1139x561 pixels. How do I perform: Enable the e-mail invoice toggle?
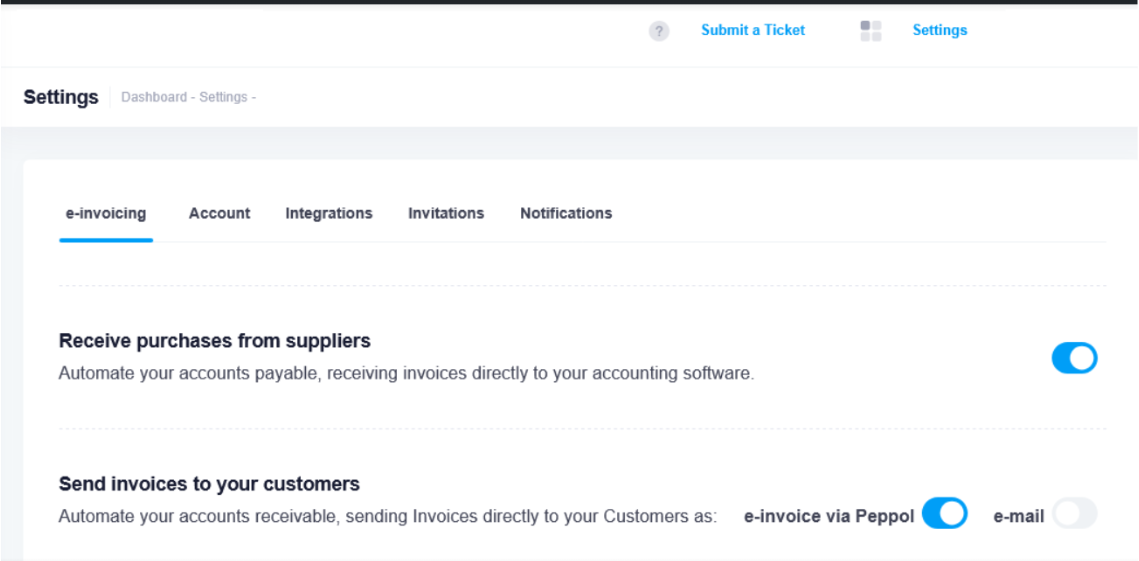(1074, 514)
